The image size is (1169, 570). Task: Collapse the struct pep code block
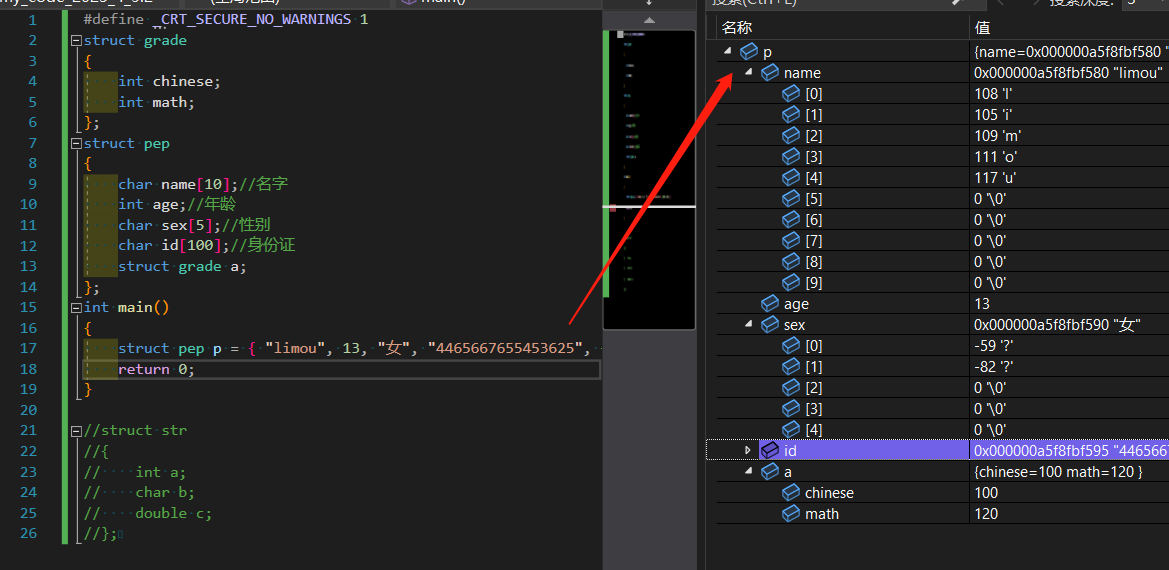77,144
